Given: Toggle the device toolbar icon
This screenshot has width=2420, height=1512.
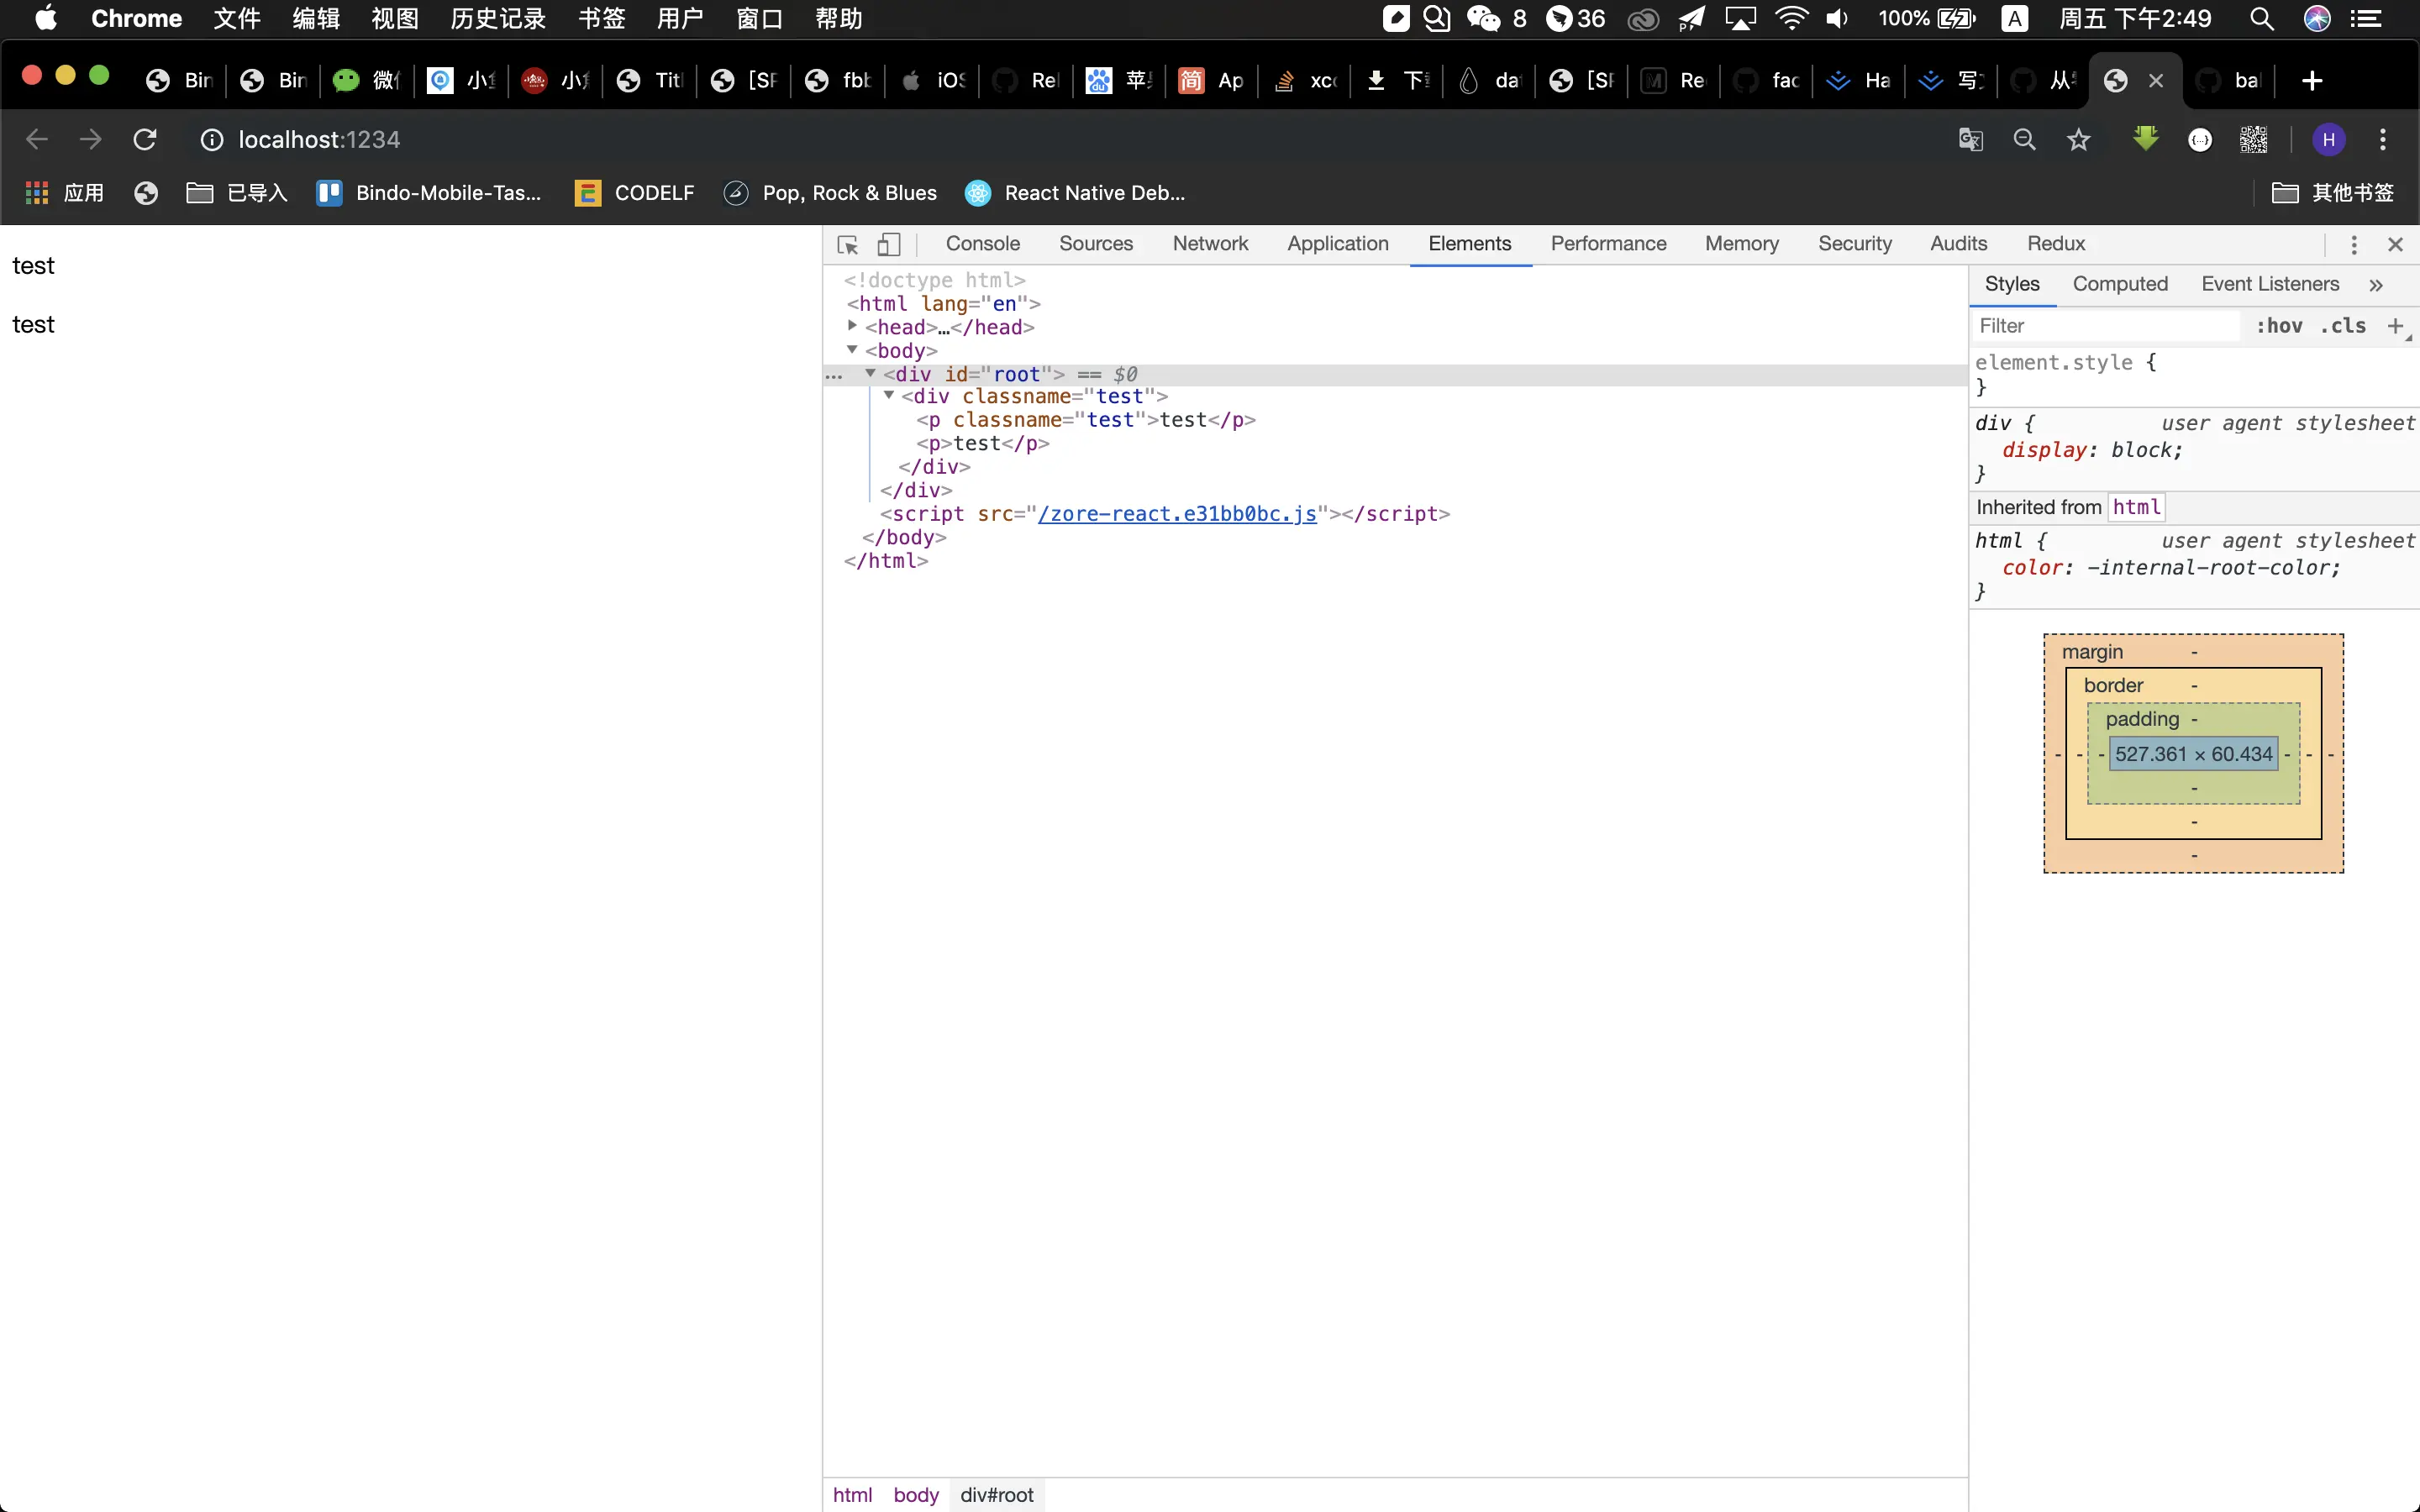Looking at the screenshot, I should [x=889, y=245].
